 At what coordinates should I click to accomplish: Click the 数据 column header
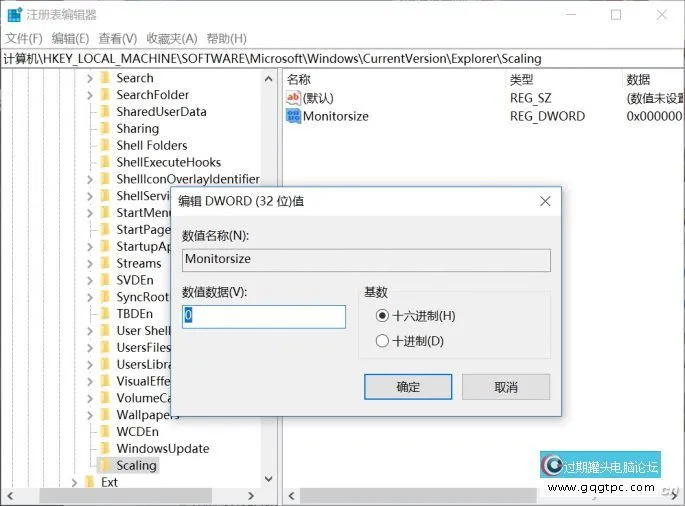[x=638, y=80]
